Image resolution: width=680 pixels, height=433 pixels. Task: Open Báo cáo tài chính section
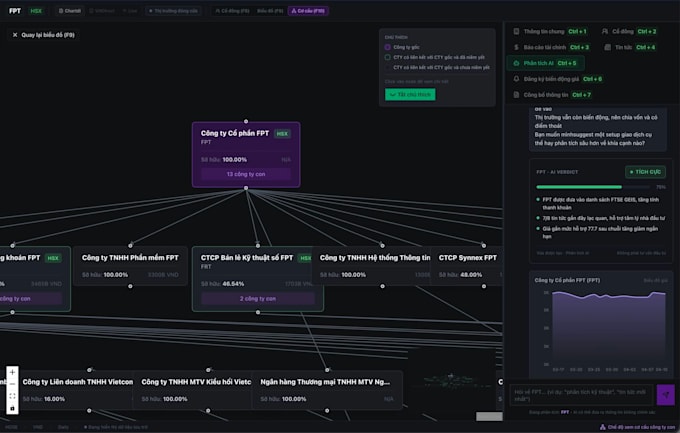pyautogui.click(x=552, y=47)
